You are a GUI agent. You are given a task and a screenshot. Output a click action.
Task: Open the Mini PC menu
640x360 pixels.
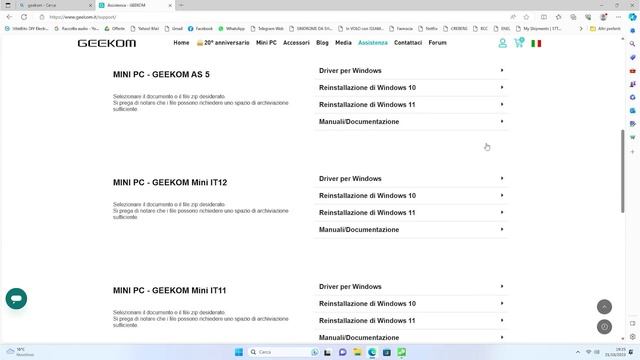pos(266,42)
